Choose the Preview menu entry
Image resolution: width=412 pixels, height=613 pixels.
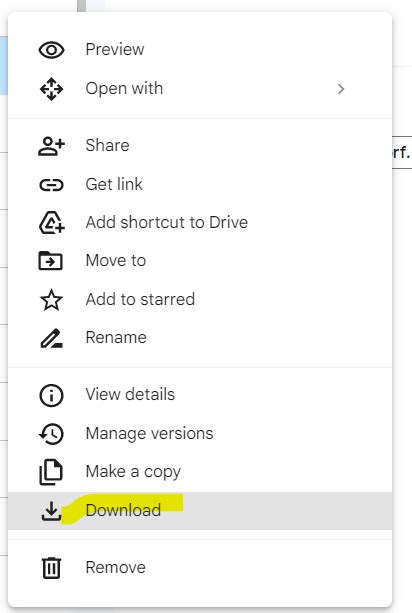point(200,50)
